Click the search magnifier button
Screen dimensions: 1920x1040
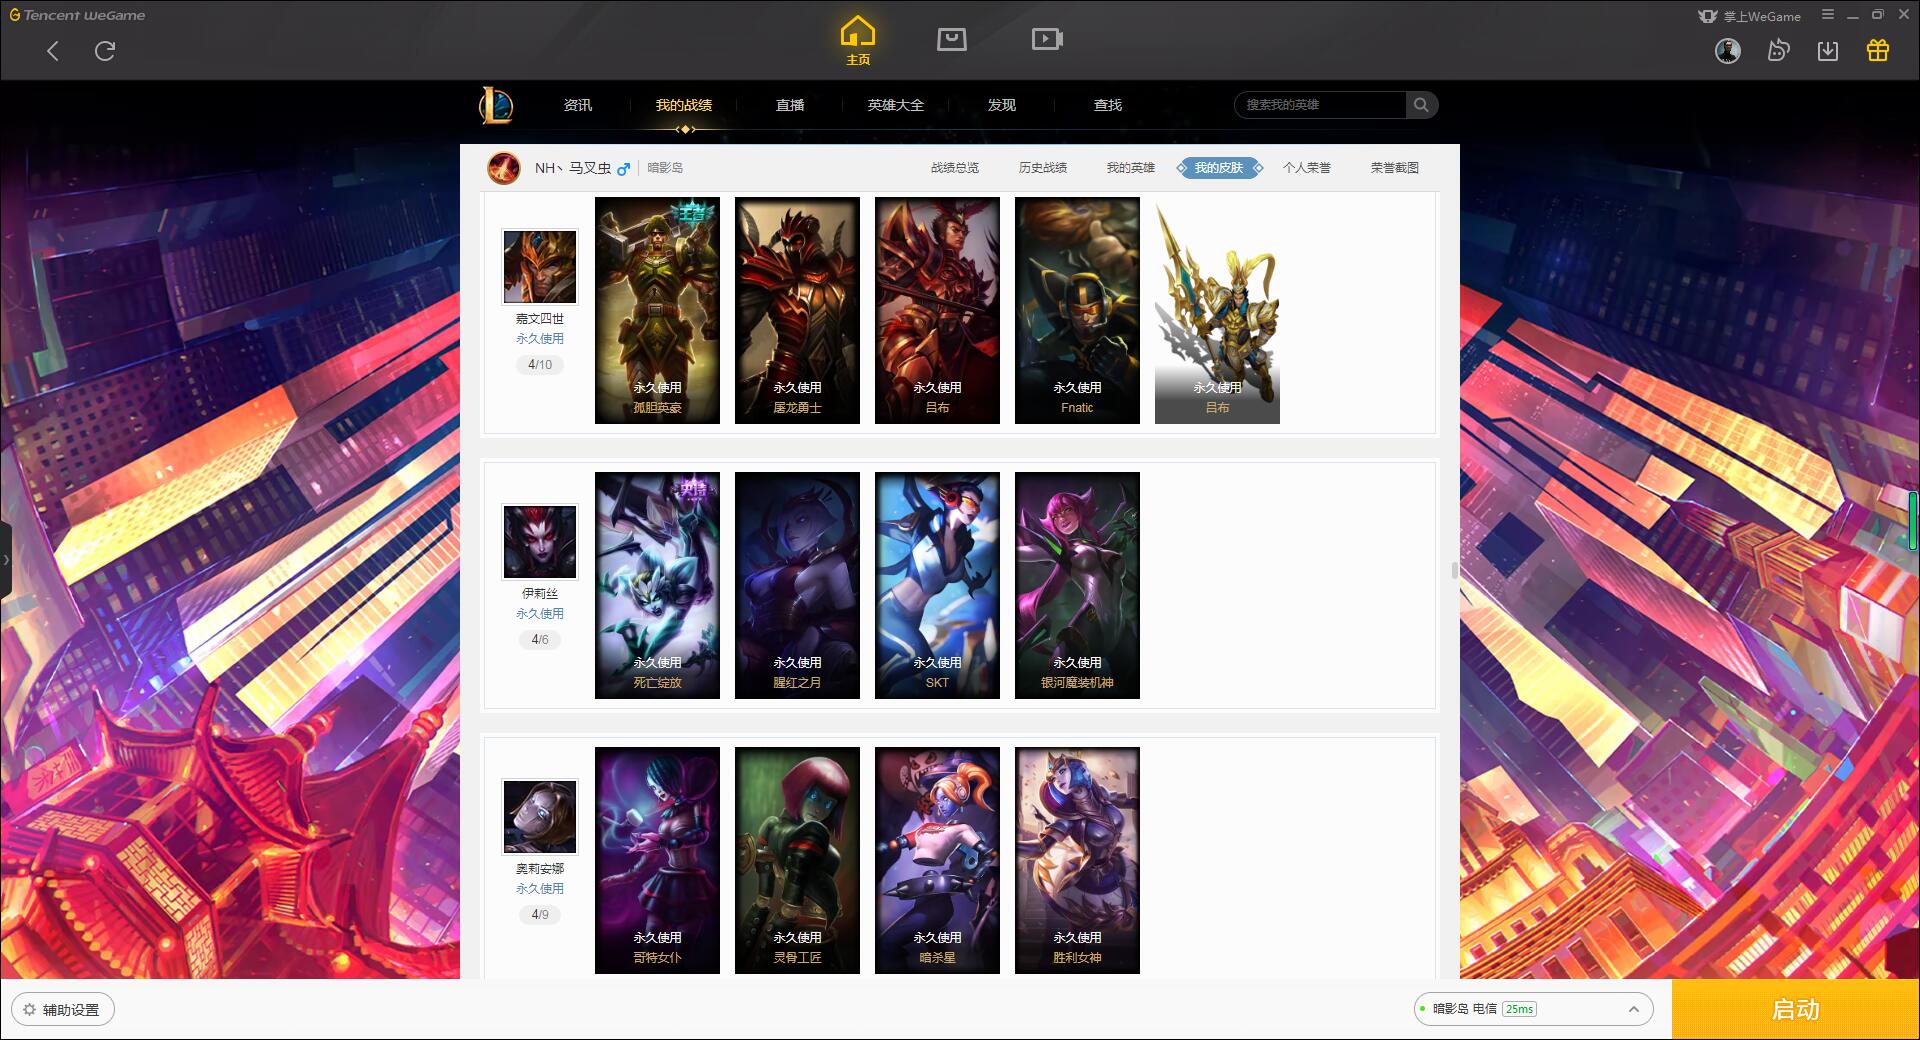coord(1421,105)
